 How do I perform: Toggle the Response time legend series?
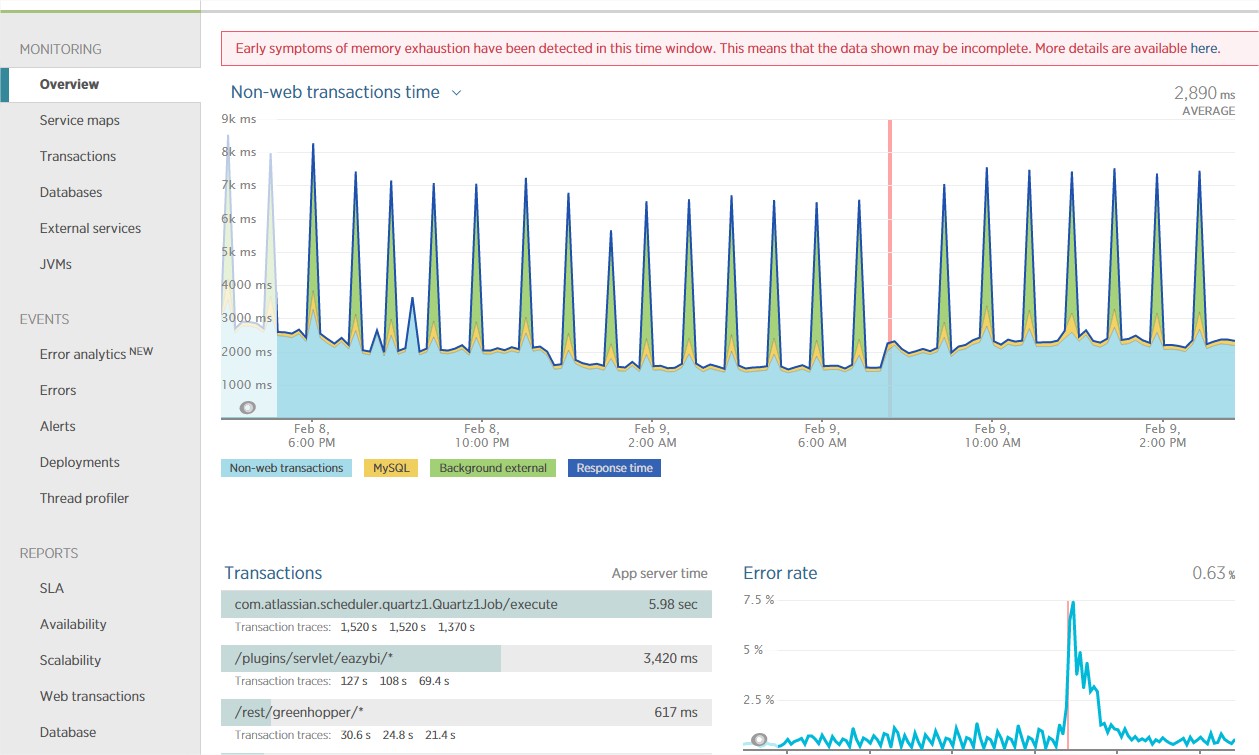(x=614, y=468)
